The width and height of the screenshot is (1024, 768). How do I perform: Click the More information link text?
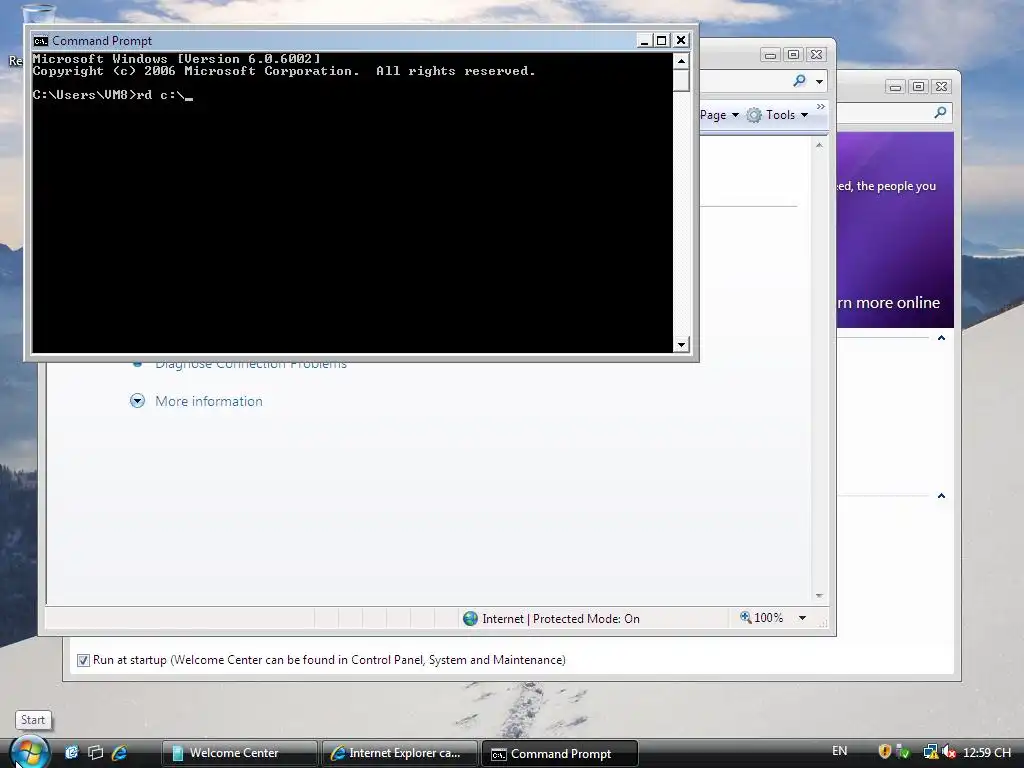point(209,401)
